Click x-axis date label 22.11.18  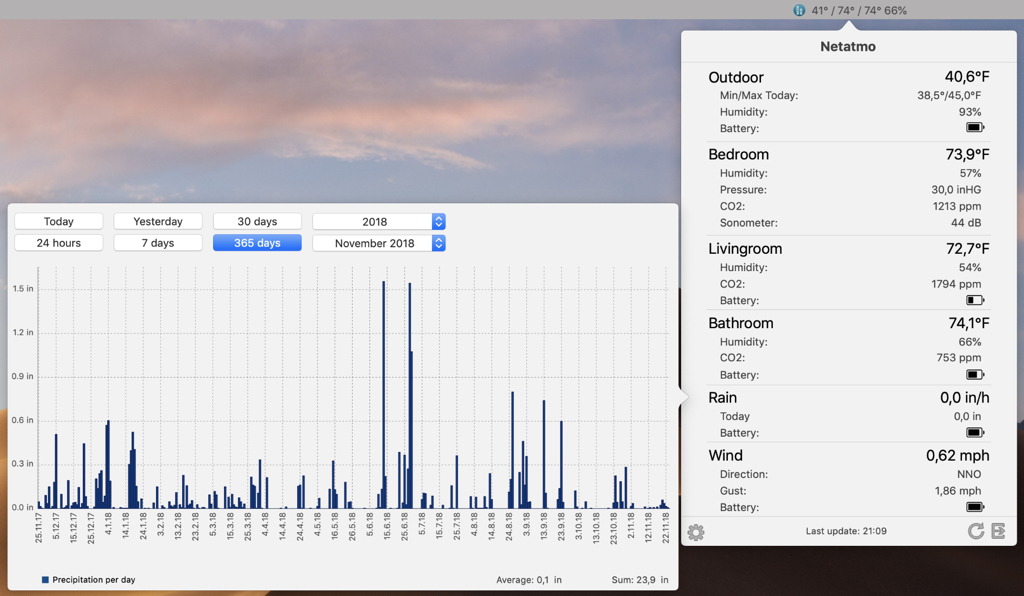tap(666, 527)
